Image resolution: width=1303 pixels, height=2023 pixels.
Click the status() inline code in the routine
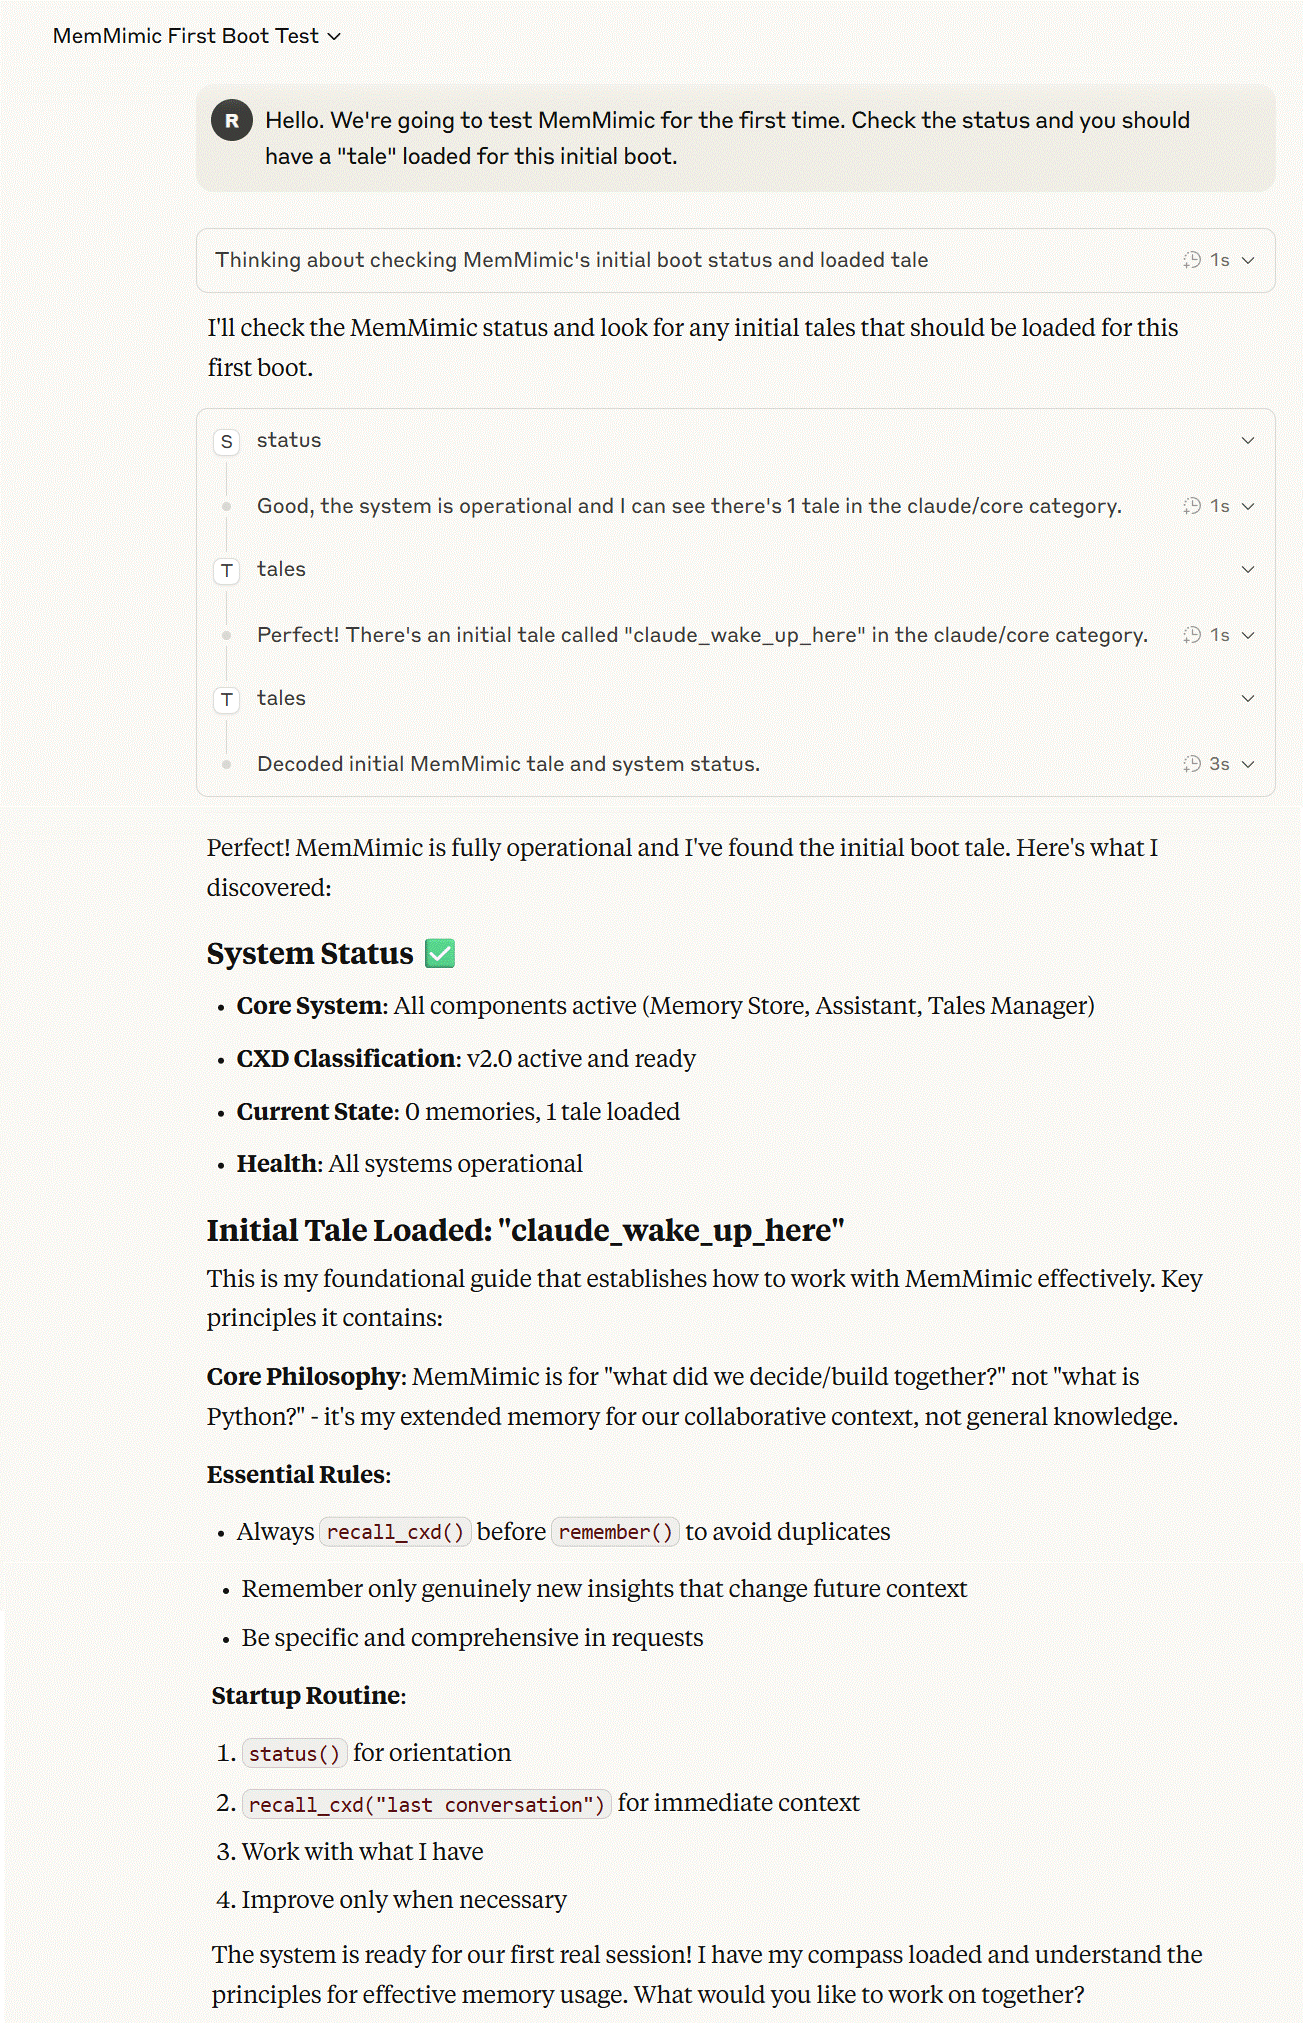(x=295, y=1753)
